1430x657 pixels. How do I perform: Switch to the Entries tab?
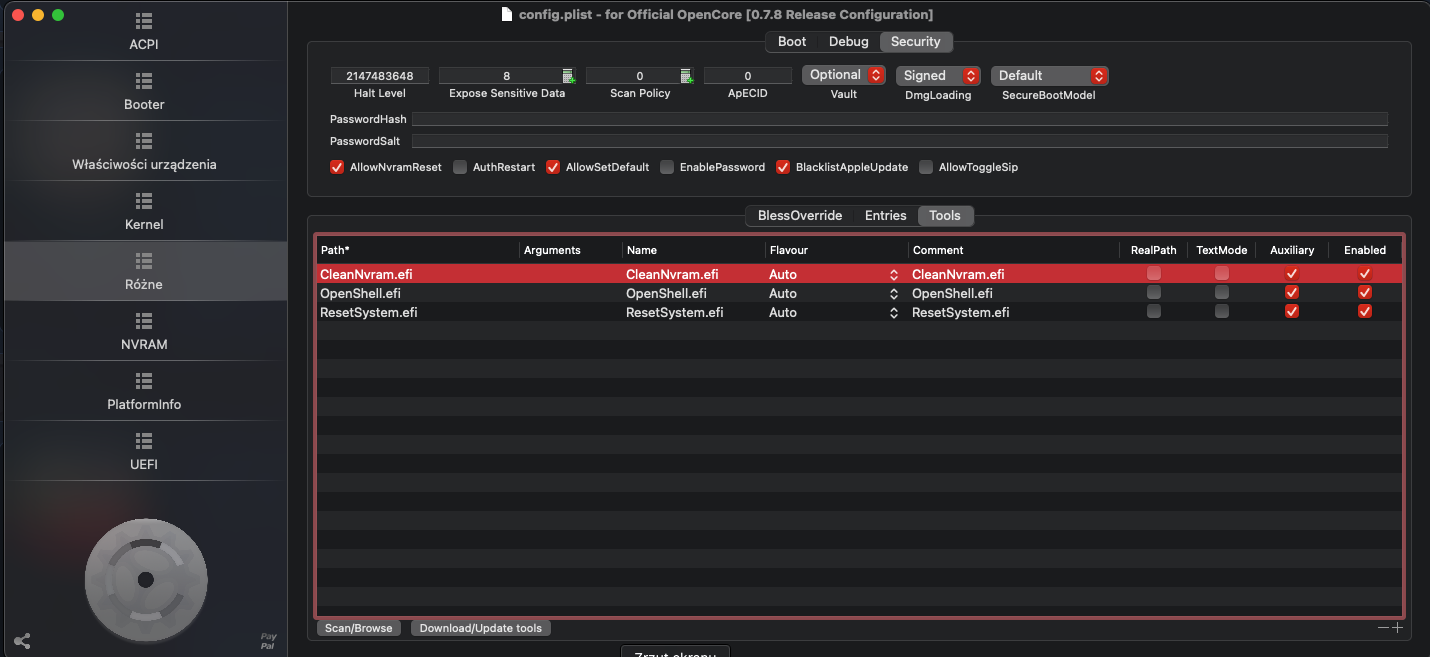[x=885, y=216]
